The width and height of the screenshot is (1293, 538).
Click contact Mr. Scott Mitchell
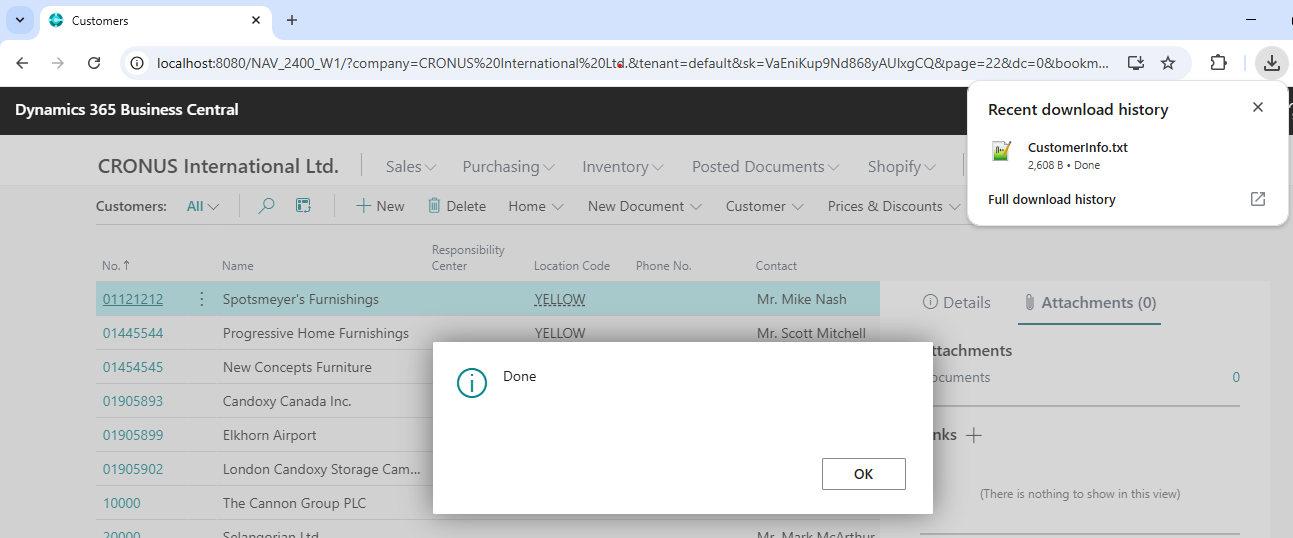tap(811, 333)
